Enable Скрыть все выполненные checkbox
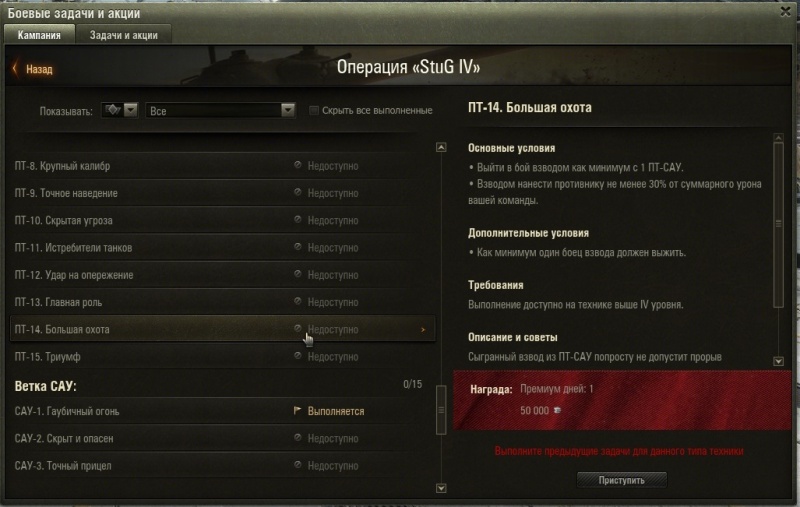This screenshot has width=800, height=507. point(314,110)
